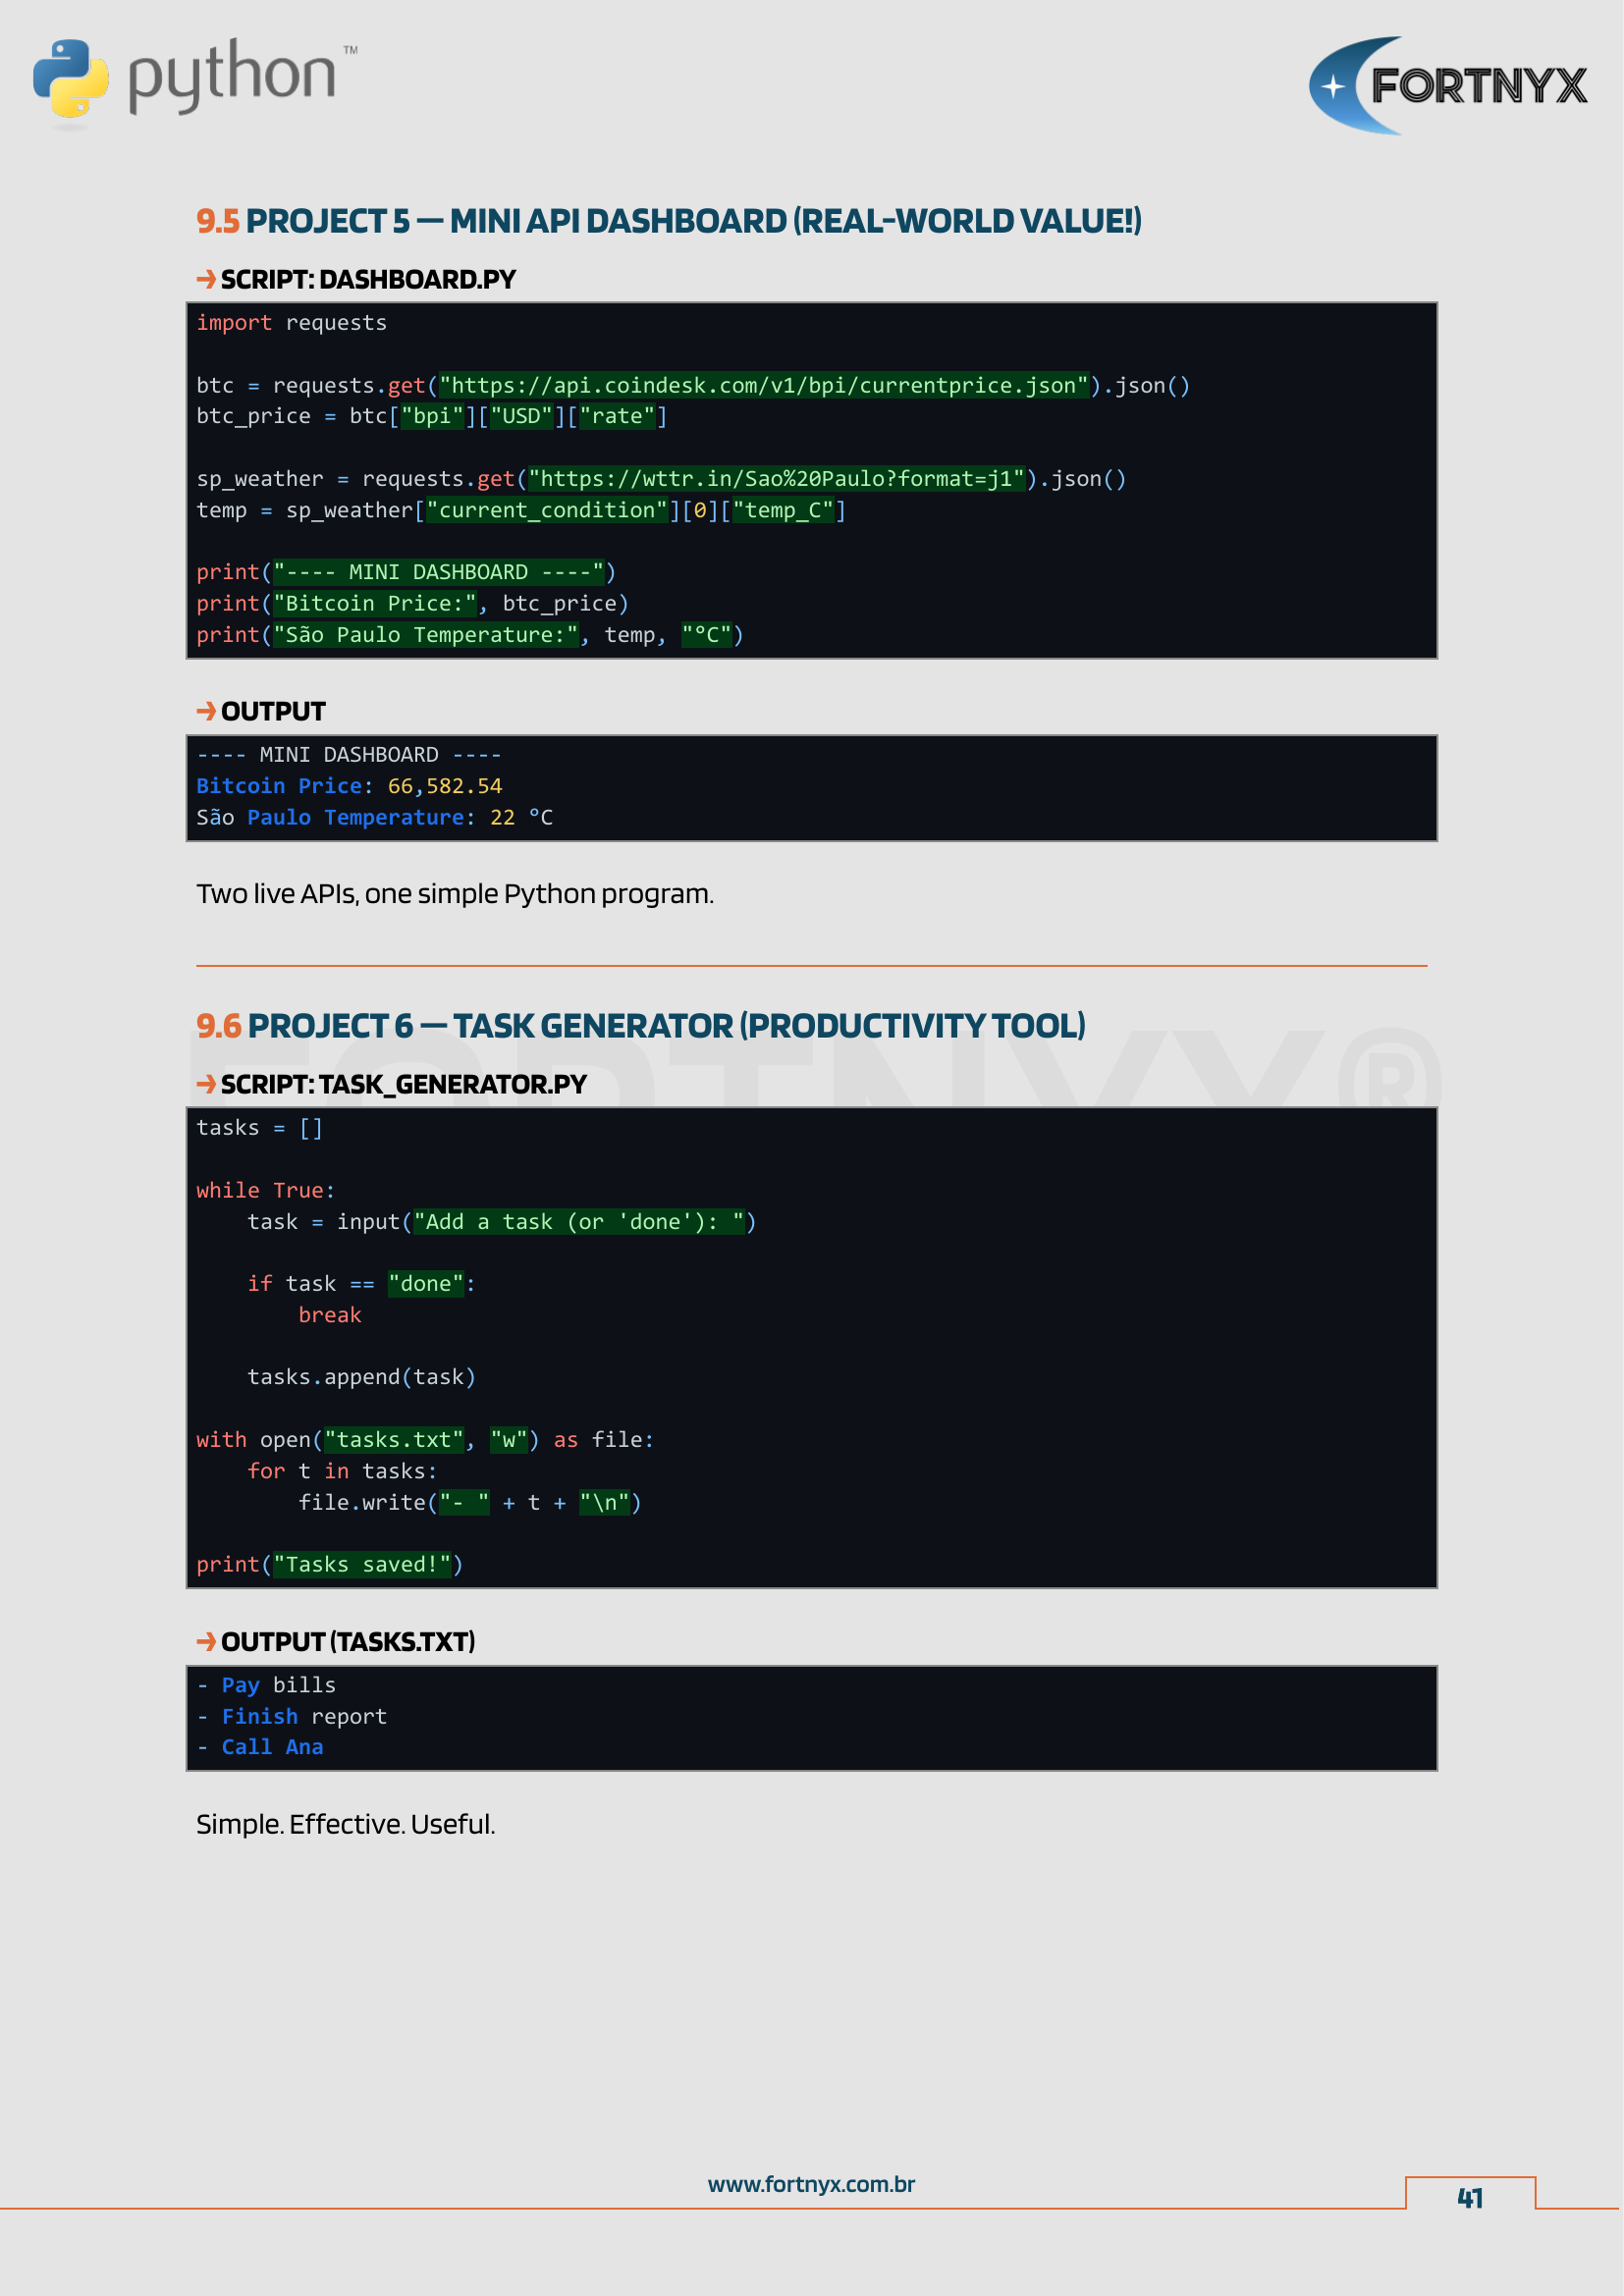
Task: Click the arrow next to the first OUTPUT heading
Action: [206, 711]
